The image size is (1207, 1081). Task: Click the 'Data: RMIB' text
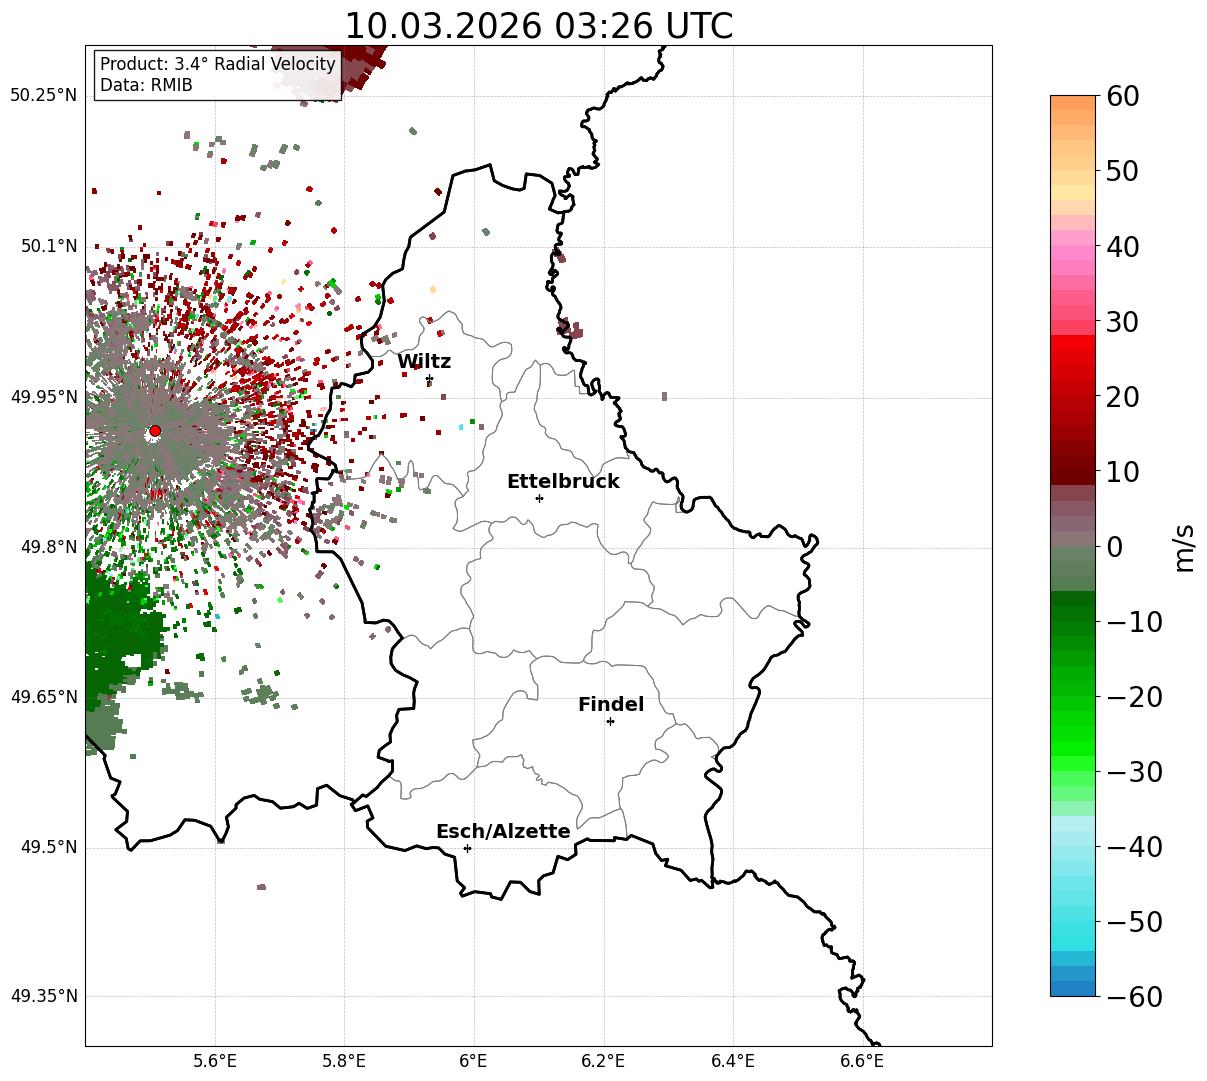pos(146,86)
